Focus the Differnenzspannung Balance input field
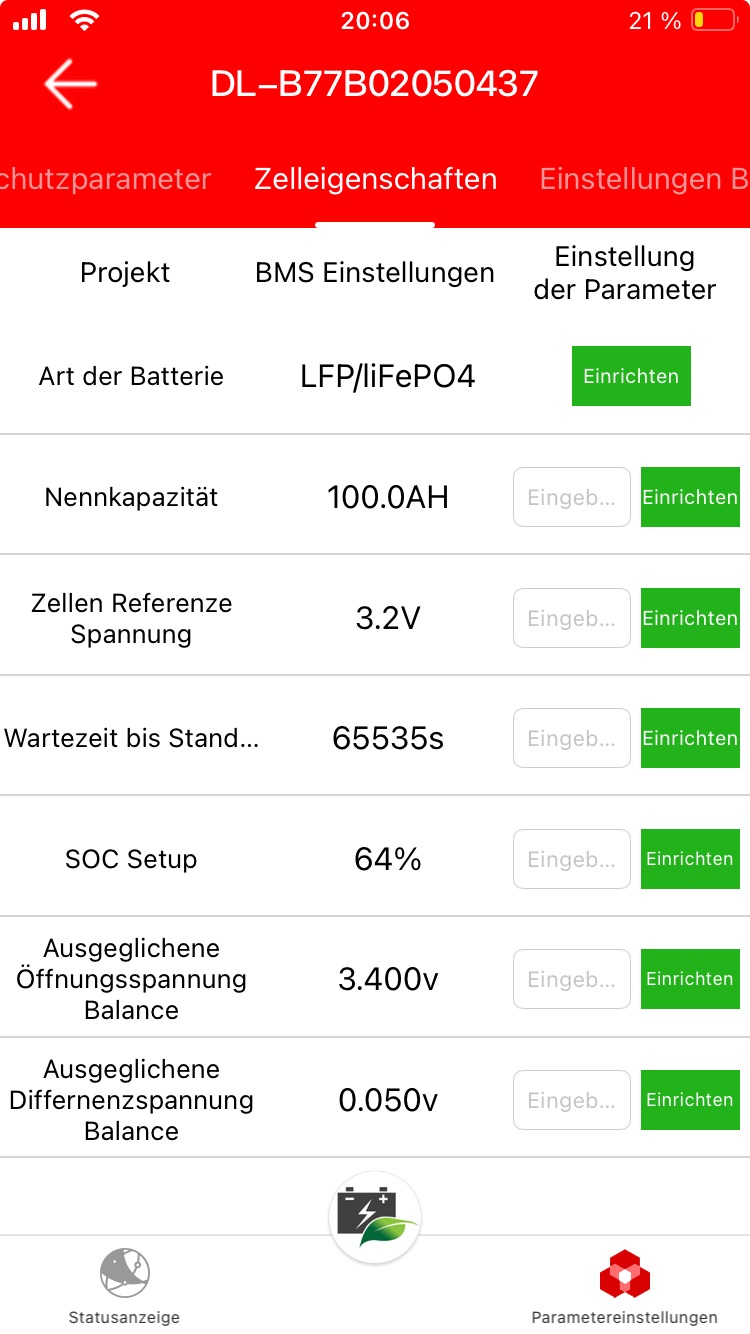This screenshot has height=1334, width=750. pos(572,1100)
